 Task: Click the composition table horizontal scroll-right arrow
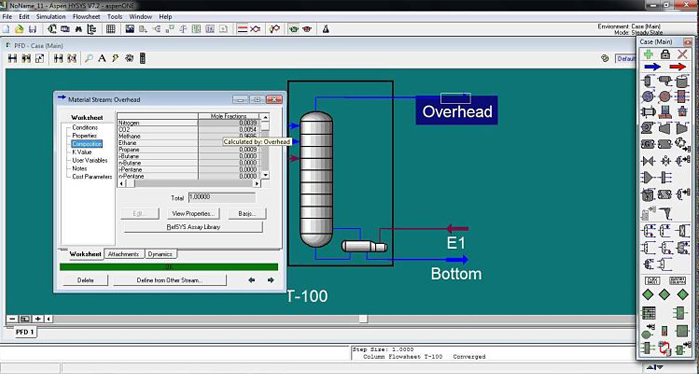coord(256,183)
